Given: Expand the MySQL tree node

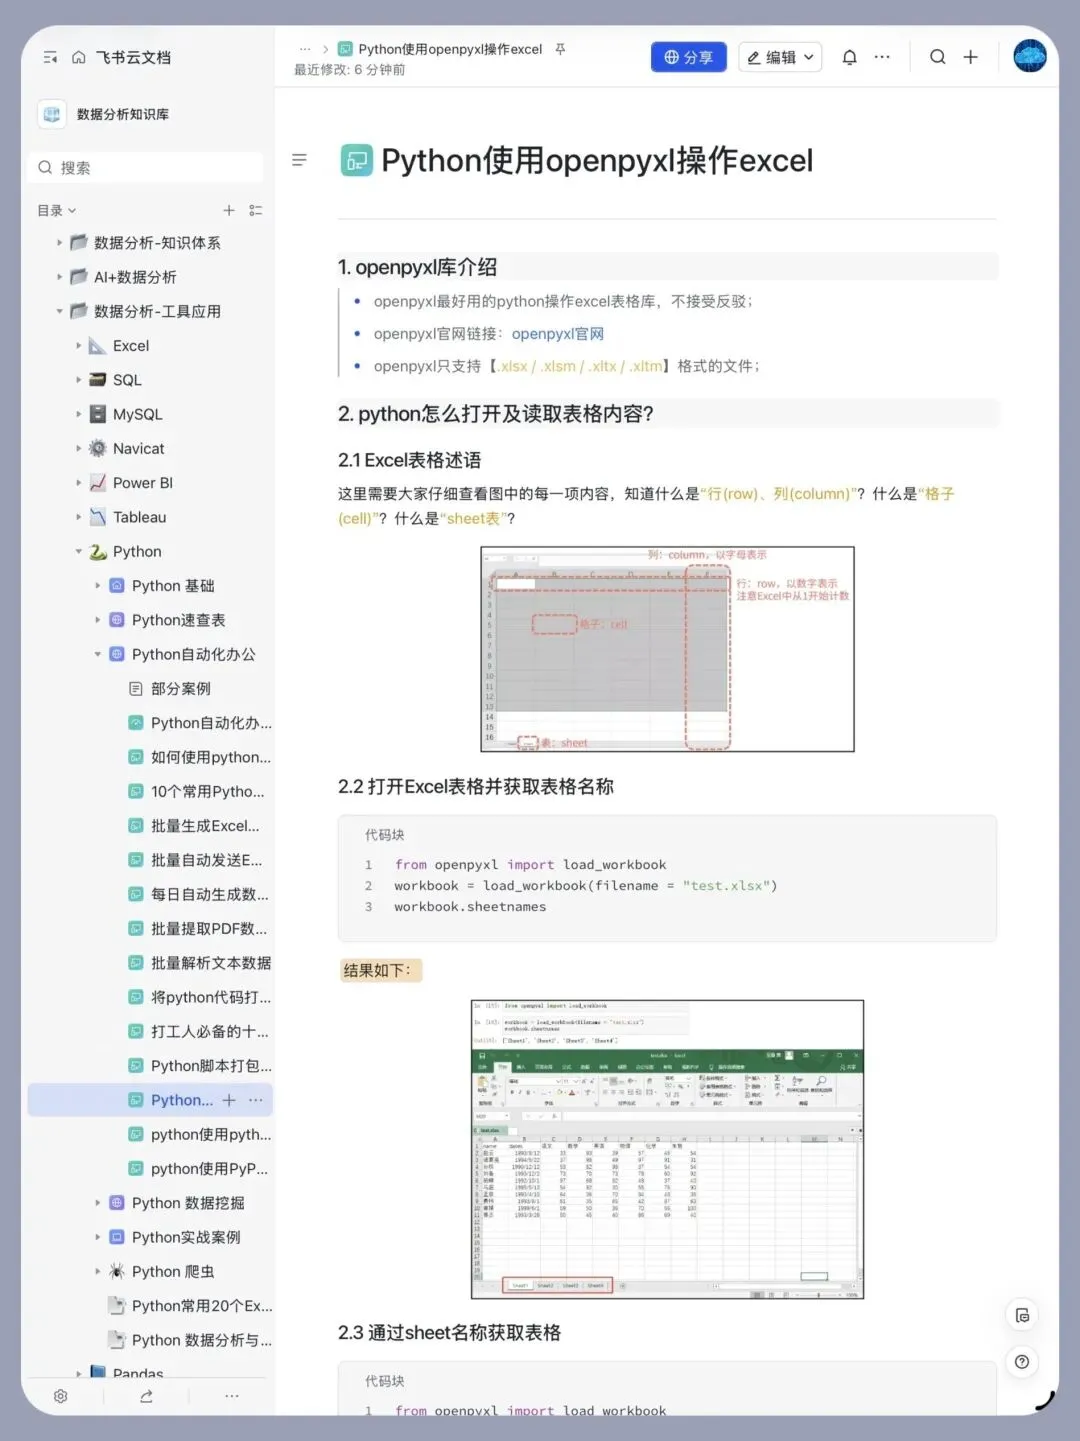Looking at the screenshot, I should (x=79, y=414).
